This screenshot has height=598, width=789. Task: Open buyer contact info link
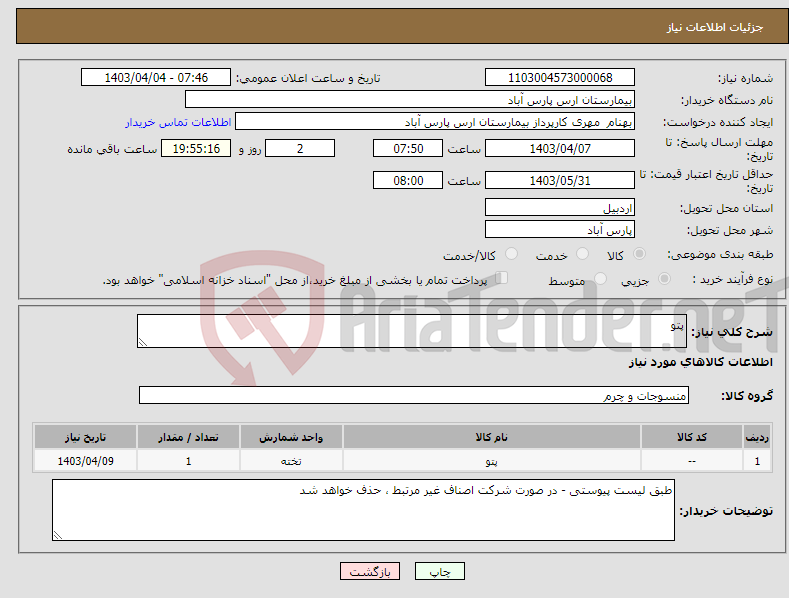pyautogui.click(x=178, y=122)
